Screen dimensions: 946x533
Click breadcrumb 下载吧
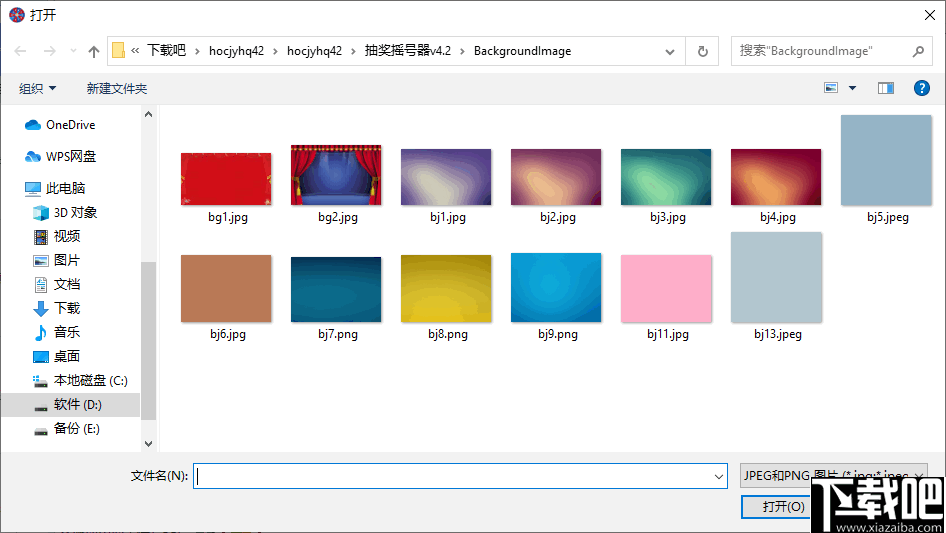click(167, 51)
